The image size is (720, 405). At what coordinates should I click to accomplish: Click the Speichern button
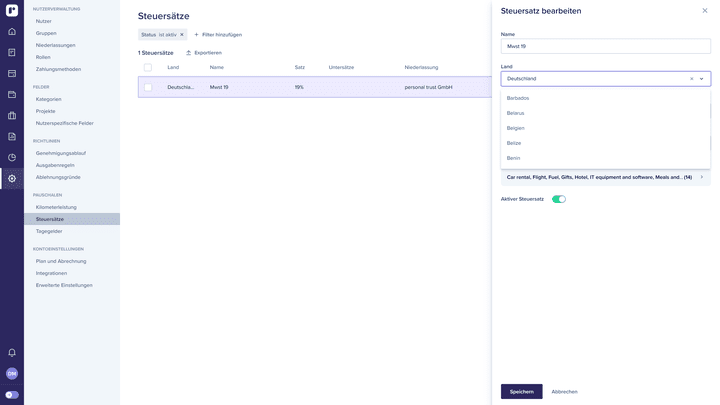[521, 391]
